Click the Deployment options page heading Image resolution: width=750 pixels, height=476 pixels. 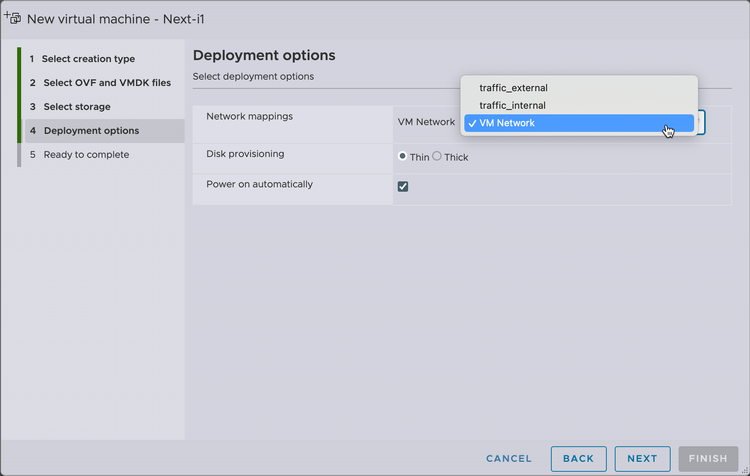tap(263, 55)
